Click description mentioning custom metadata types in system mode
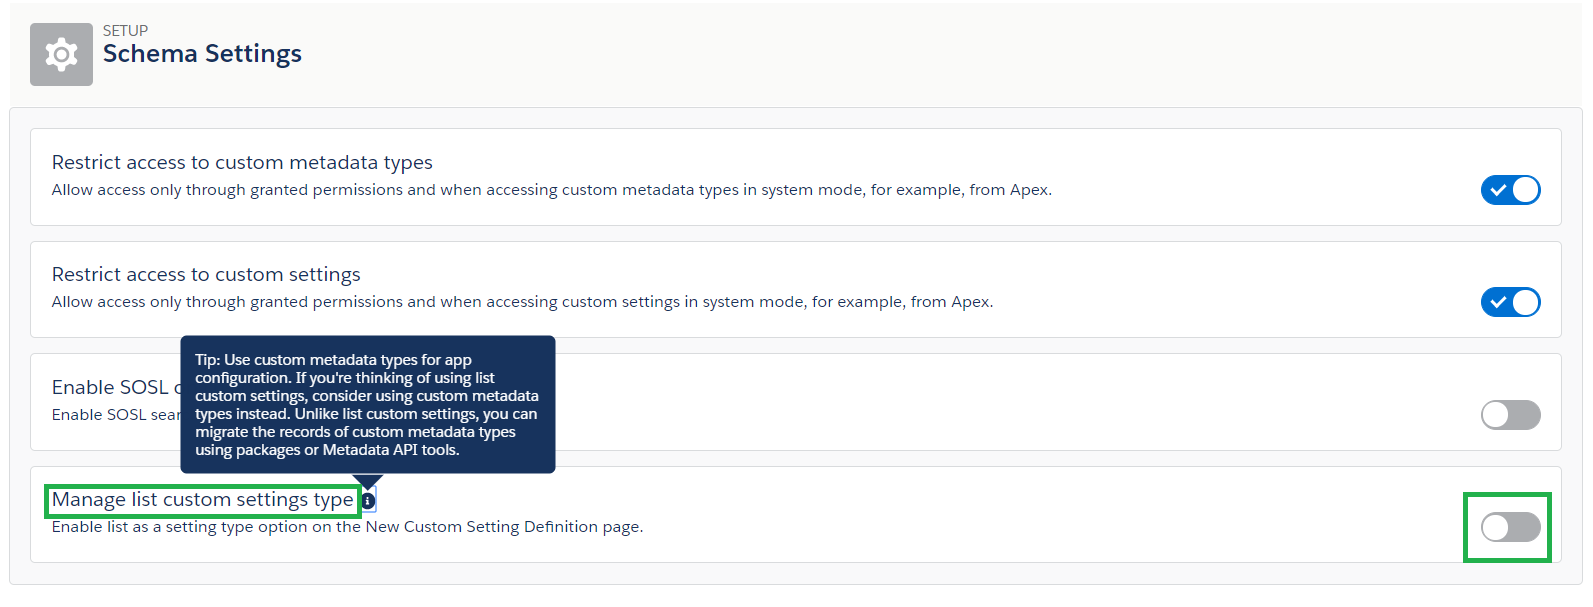 coord(552,190)
